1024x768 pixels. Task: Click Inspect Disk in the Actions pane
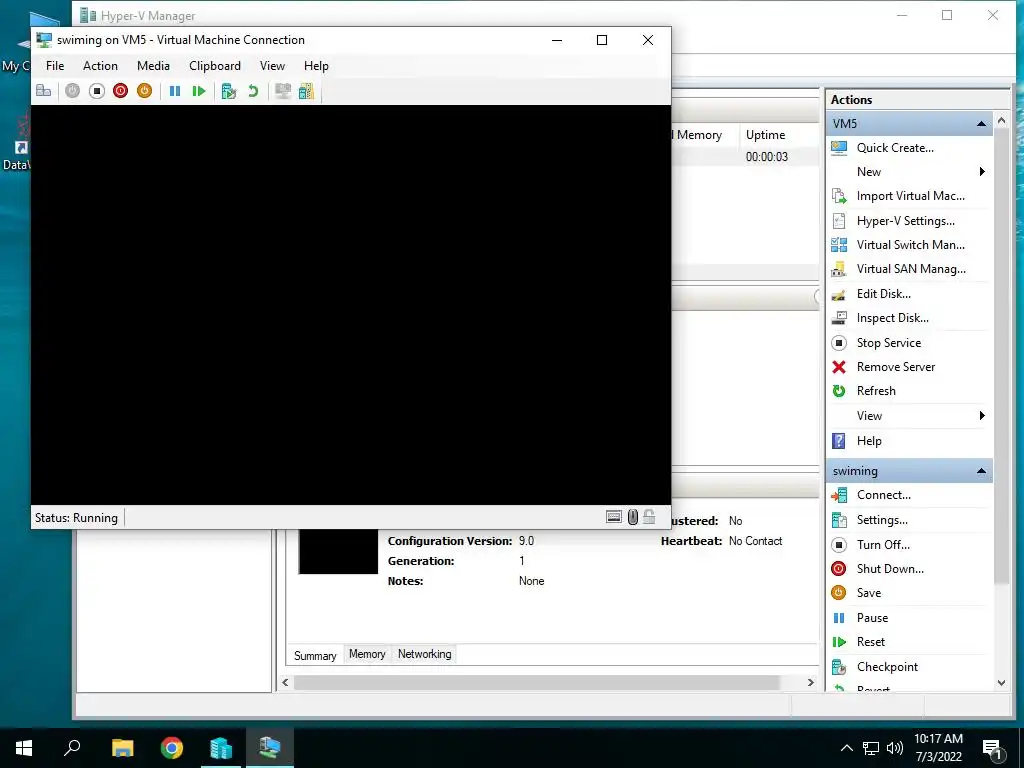[892, 318]
